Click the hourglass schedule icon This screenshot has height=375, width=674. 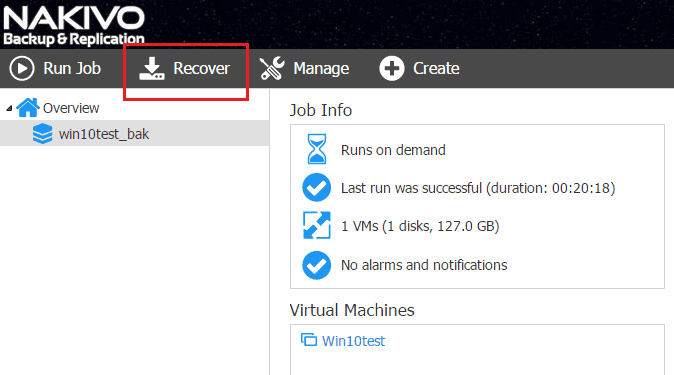(317, 149)
